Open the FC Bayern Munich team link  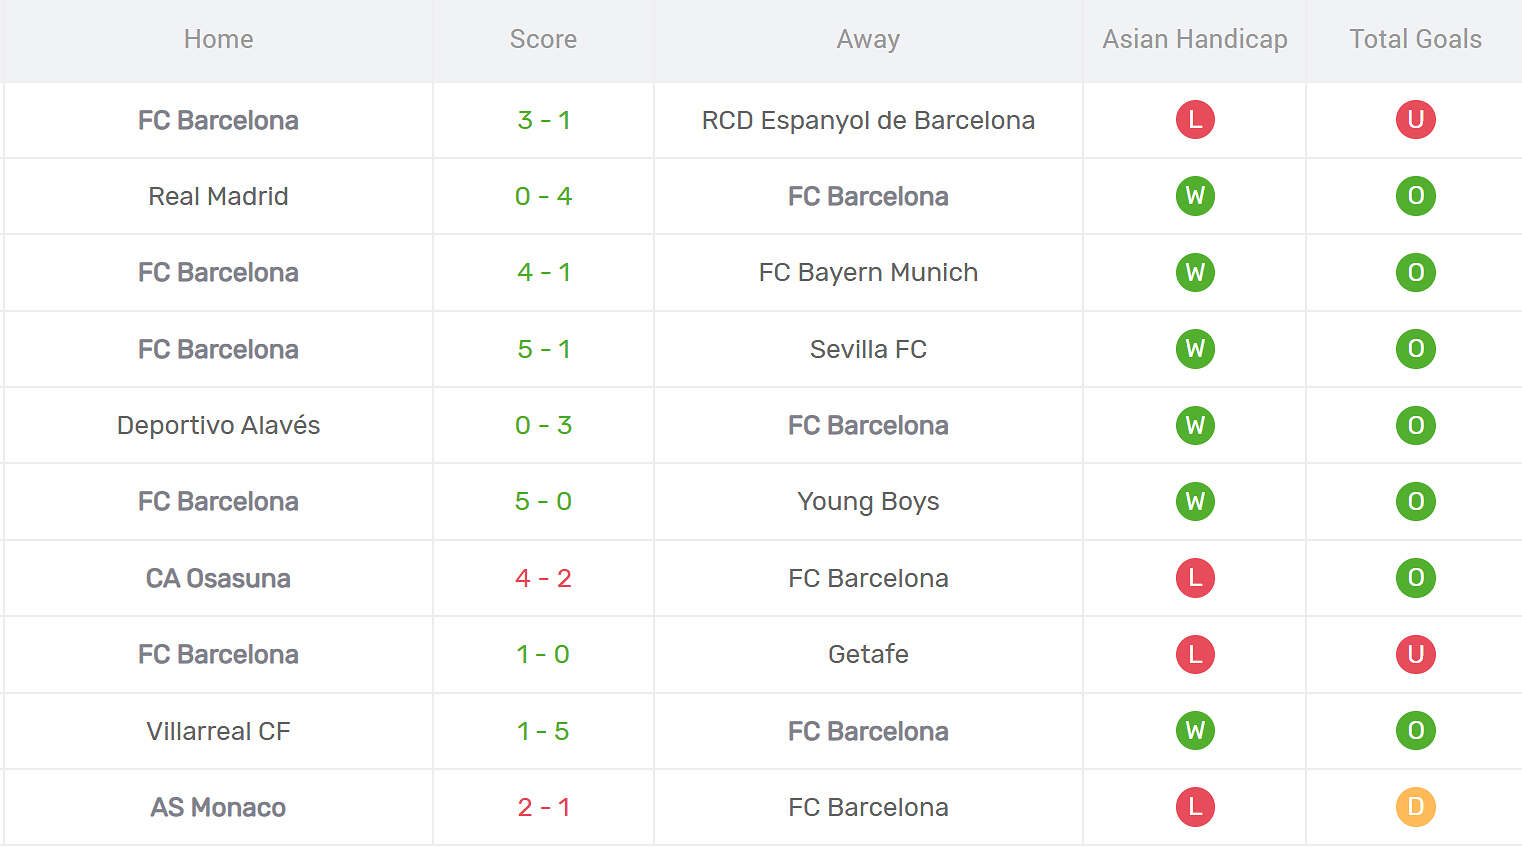pyautogui.click(x=868, y=272)
